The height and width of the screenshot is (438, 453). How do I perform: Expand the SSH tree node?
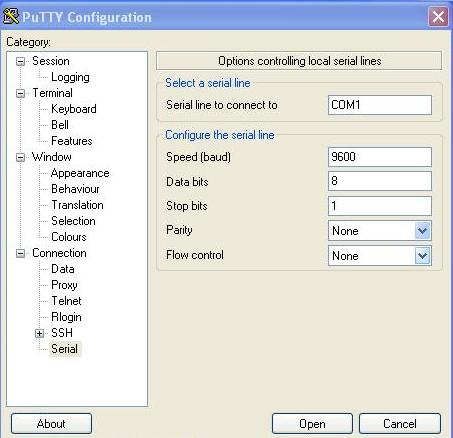click(39, 333)
